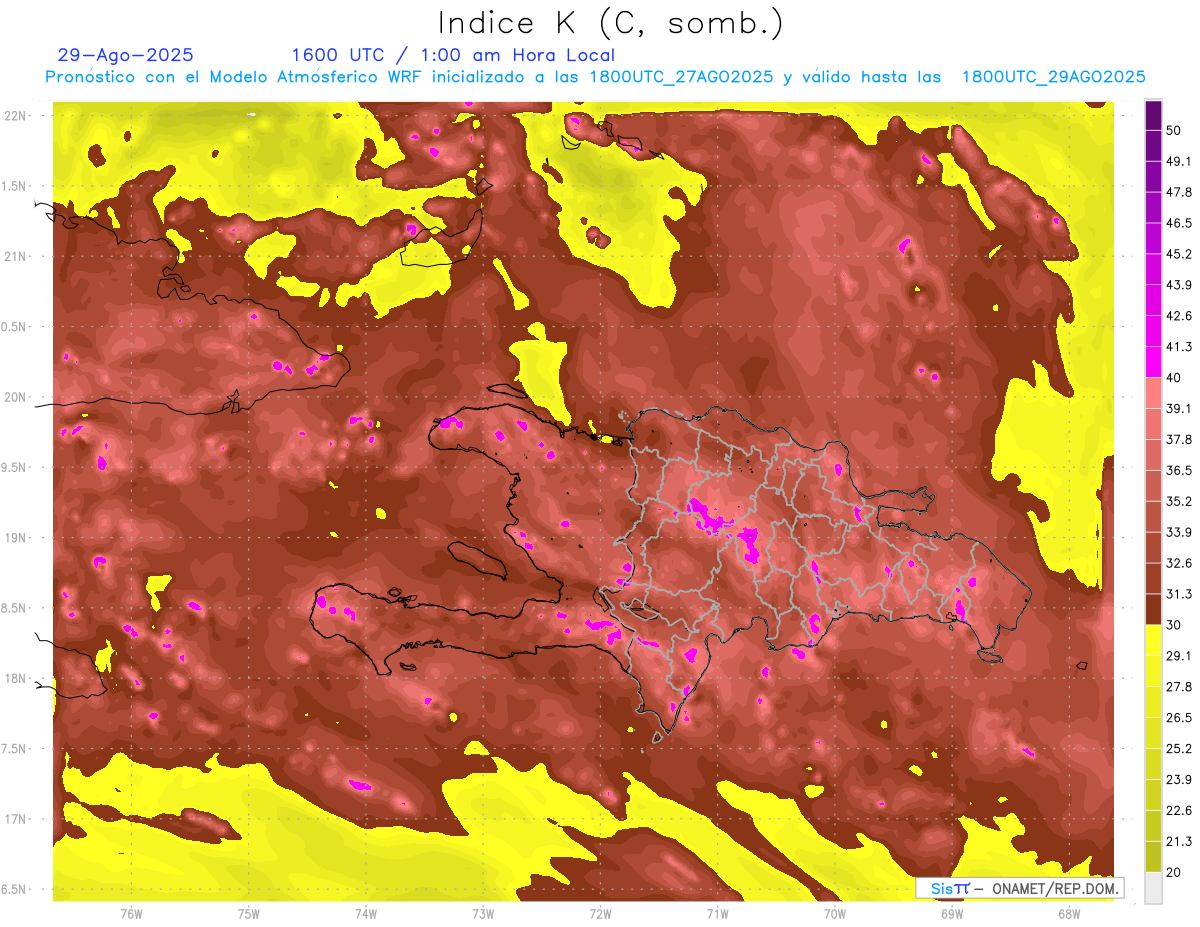
Task: Click the legend value '47.8'
Action: tap(1178, 192)
